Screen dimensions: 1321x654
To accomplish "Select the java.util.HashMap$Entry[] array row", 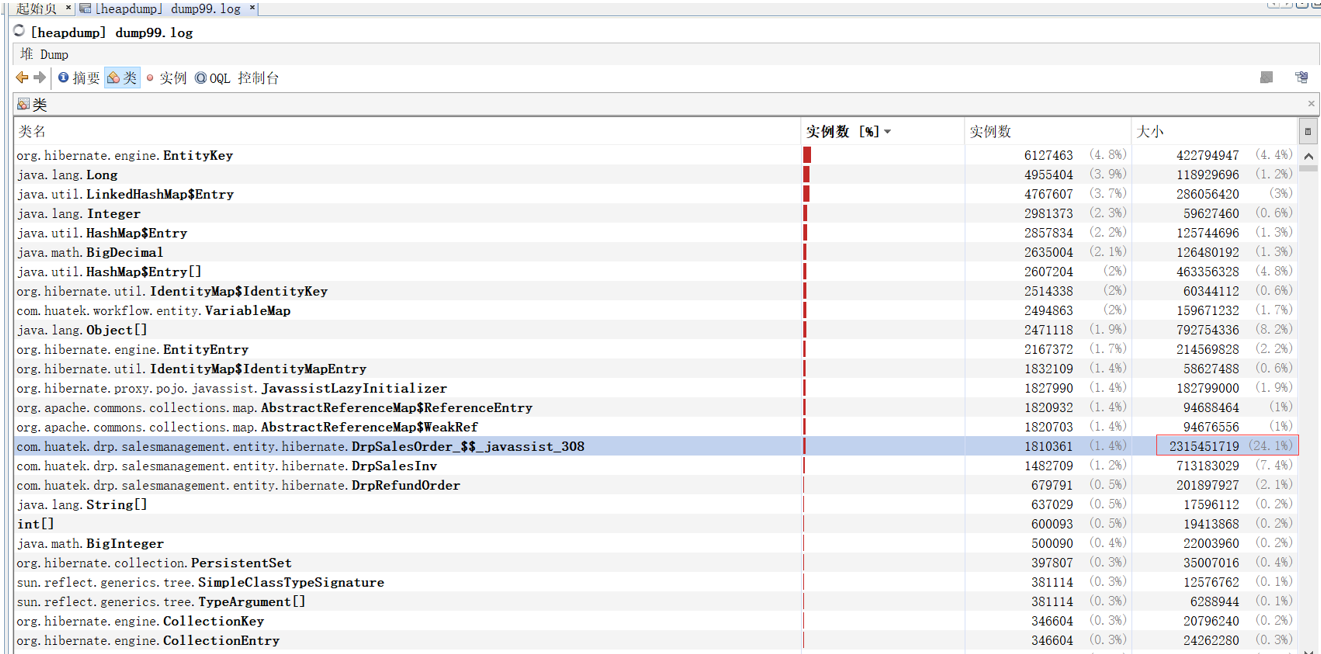I will click(x=656, y=272).
